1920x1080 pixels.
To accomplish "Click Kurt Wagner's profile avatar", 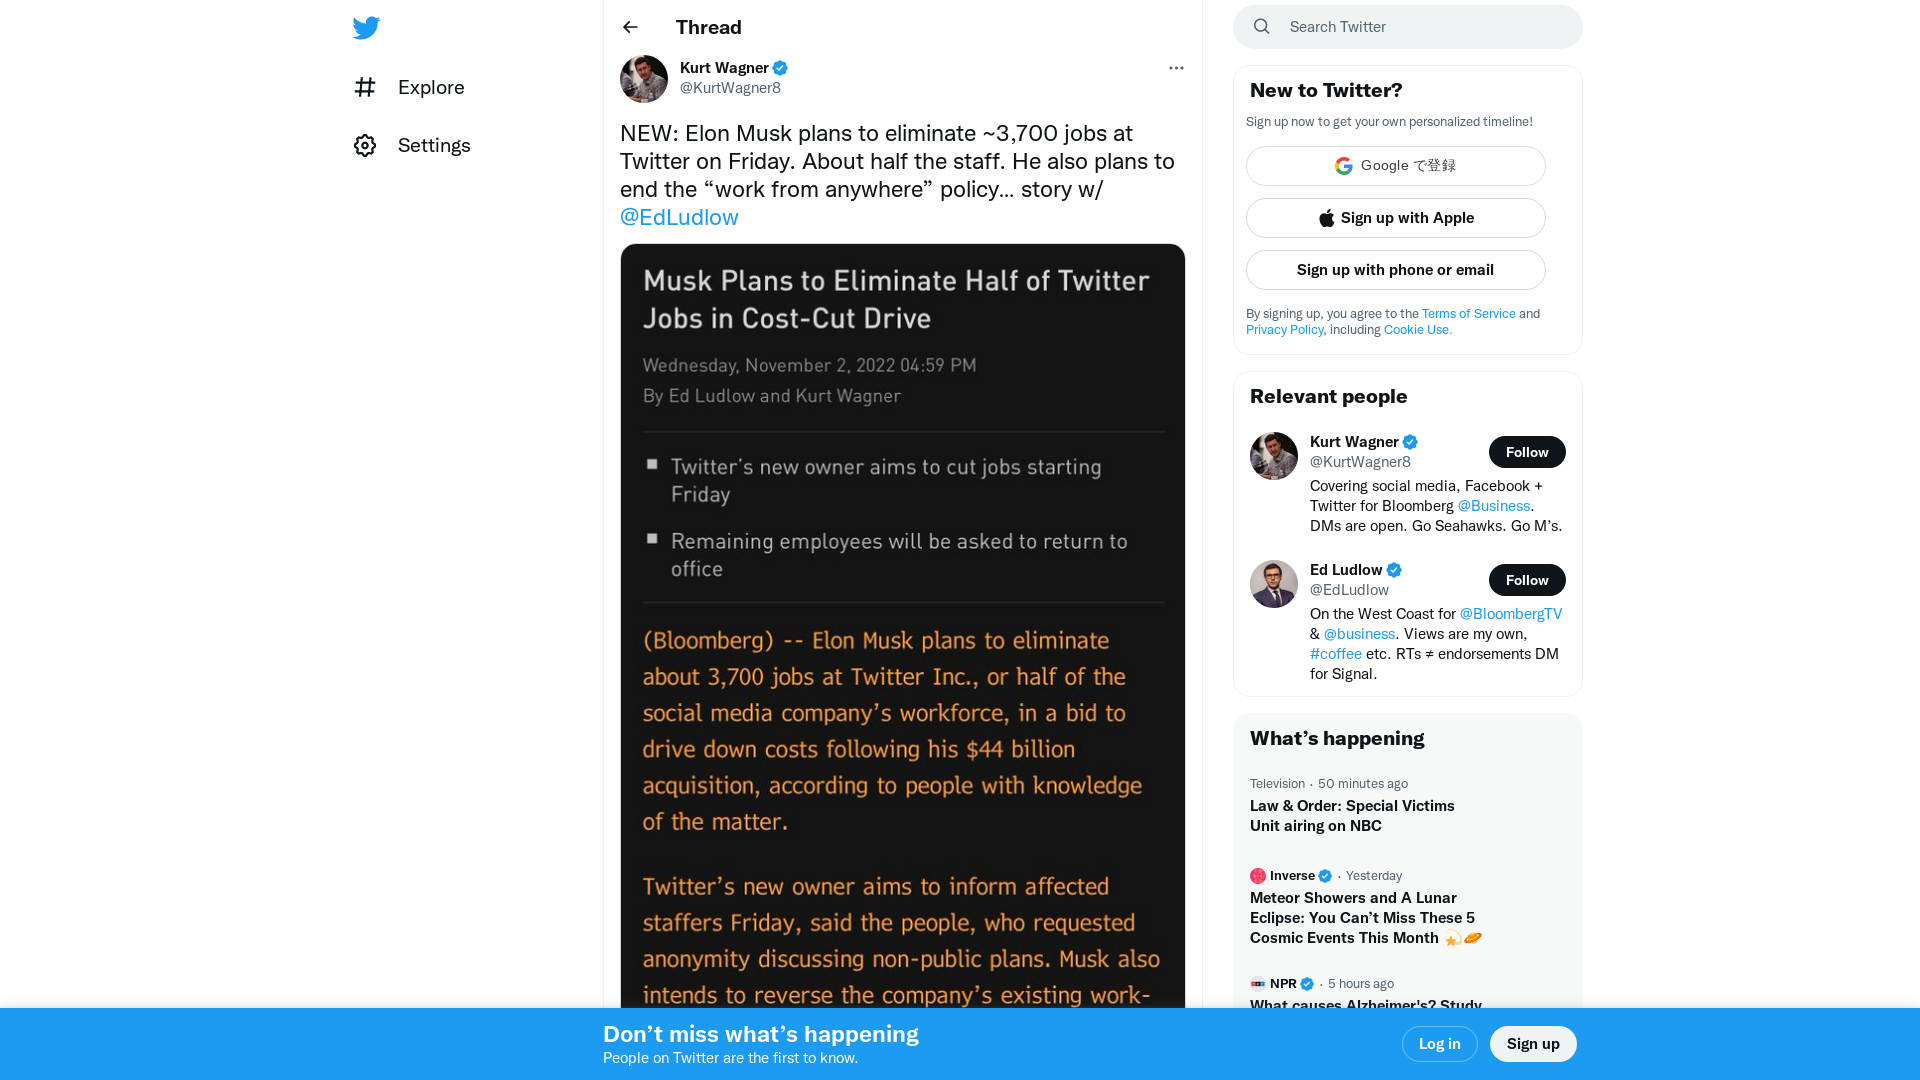I will pos(643,78).
